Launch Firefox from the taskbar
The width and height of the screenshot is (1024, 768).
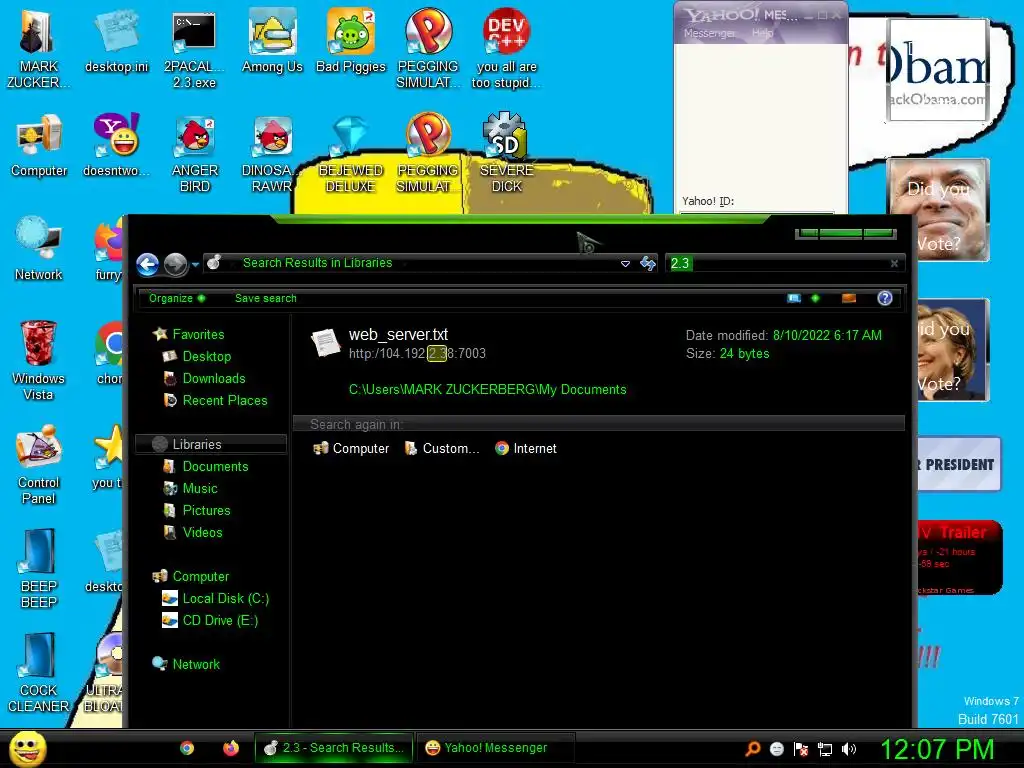[231, 748]
